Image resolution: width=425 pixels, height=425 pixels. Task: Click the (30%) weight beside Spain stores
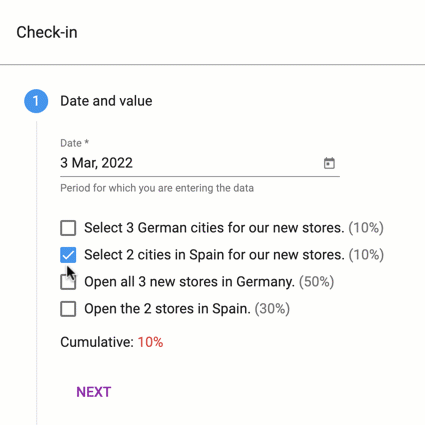[x=272, y=309]
